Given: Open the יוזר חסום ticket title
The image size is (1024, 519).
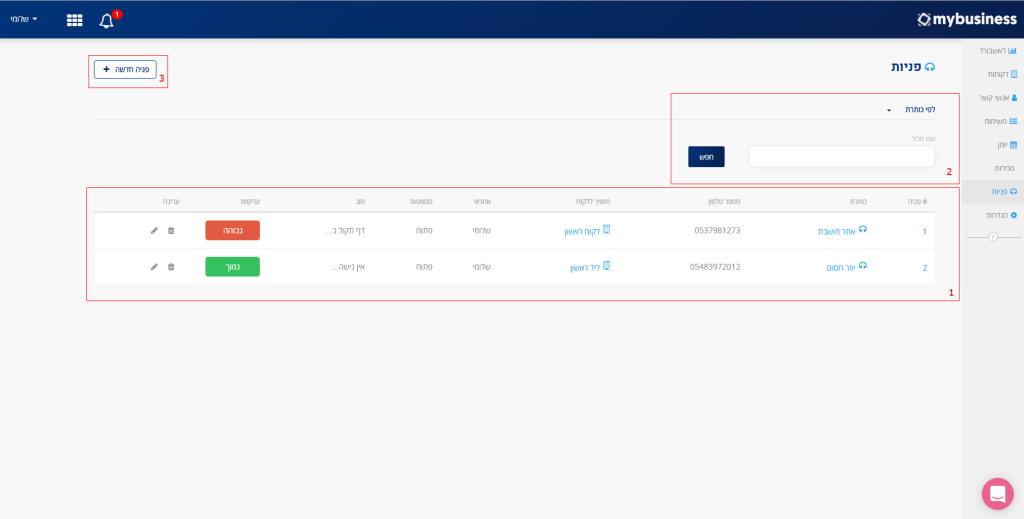Looking at the screenshot, I should 841,268.
